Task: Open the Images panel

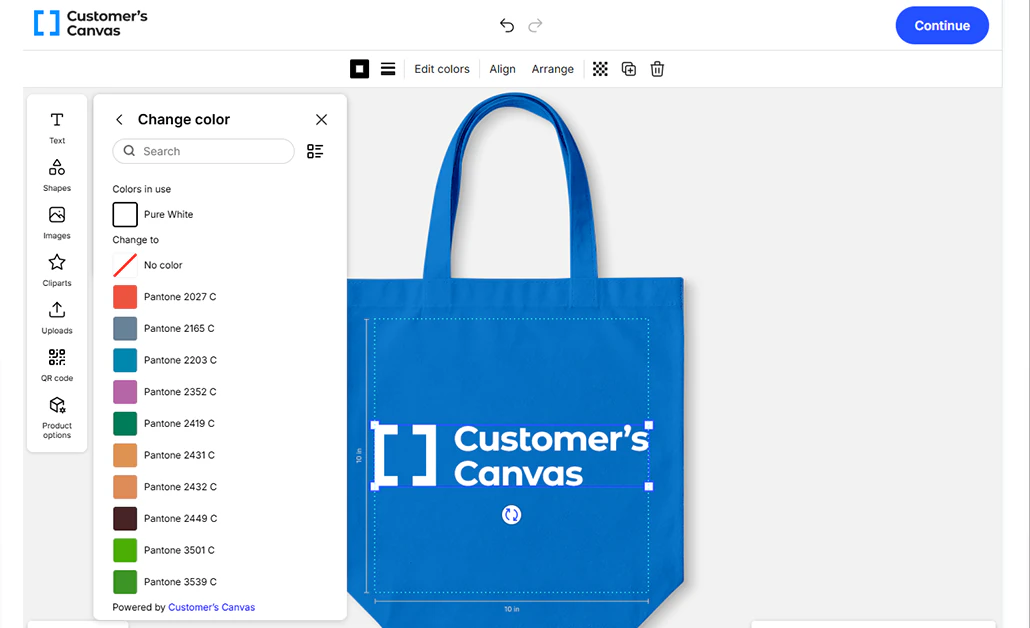Action: [x=57, y=223]
